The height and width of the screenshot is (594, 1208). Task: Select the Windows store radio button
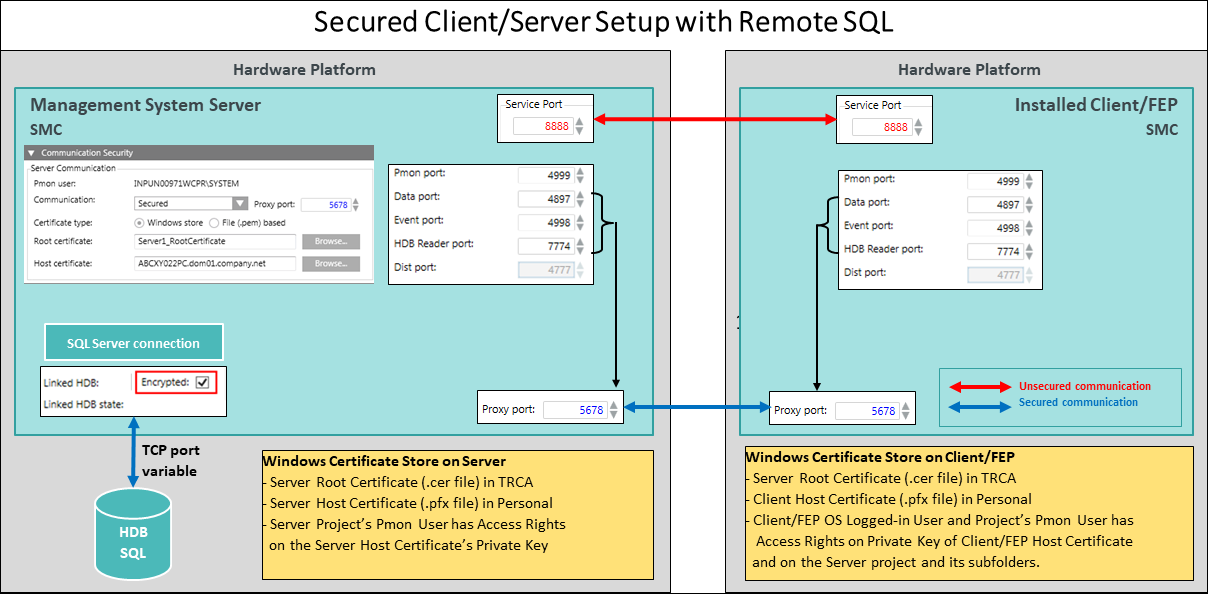pyautogui.click(x=138, y=222)
